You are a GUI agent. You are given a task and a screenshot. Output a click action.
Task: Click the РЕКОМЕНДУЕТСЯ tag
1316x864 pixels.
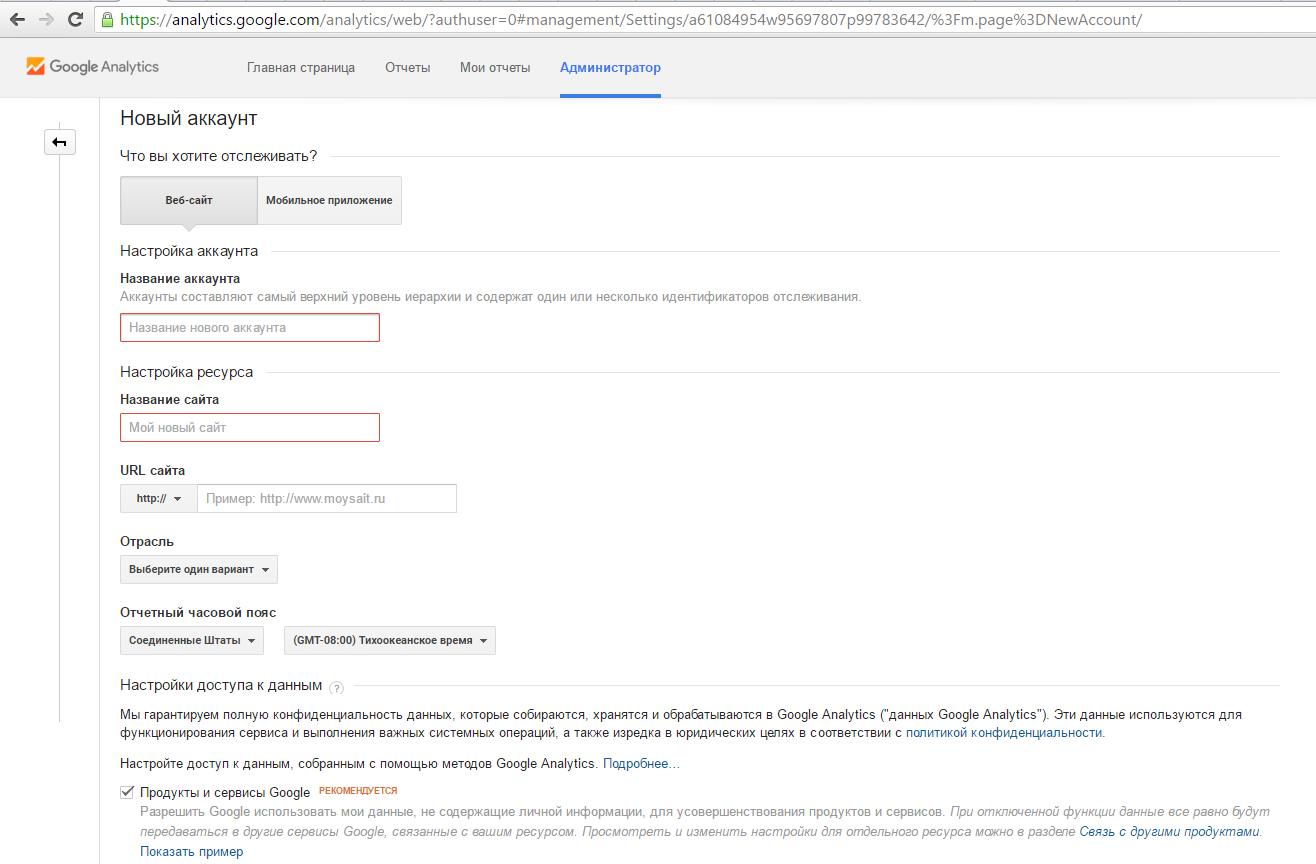[358, 791]
